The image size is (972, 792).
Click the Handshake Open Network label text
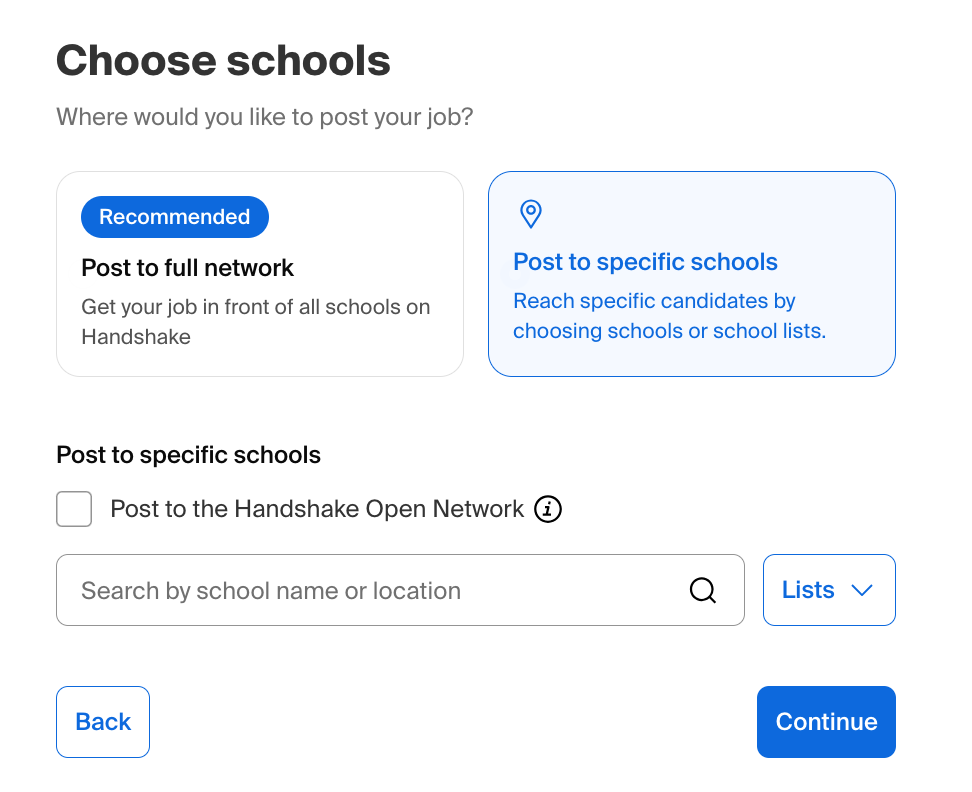pyautogui.click(x=316, y=509)
